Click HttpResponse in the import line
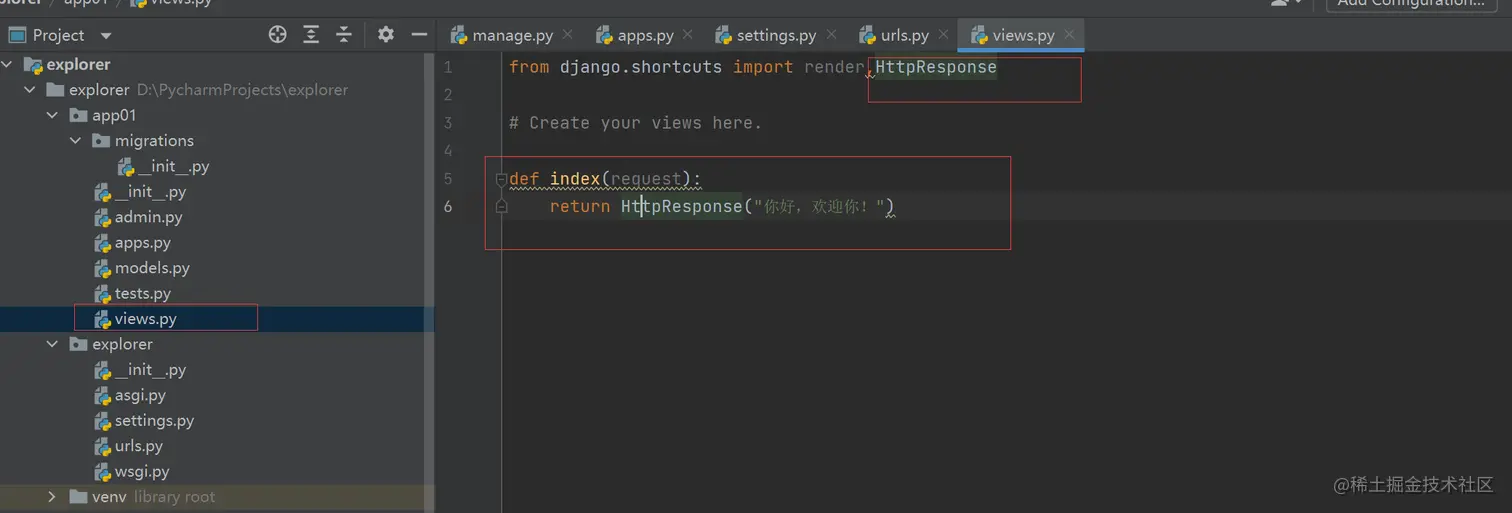 (936, 67)
